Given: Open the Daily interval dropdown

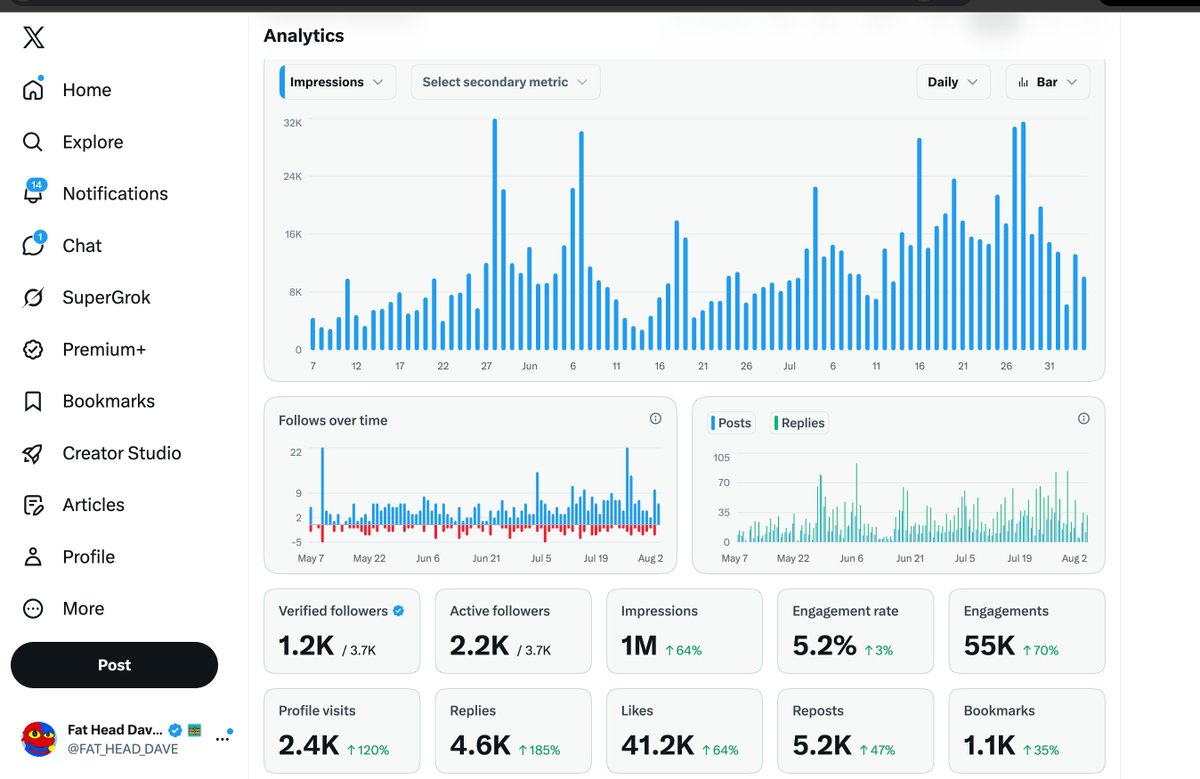Looking at the screenshot, I should 953,82.
